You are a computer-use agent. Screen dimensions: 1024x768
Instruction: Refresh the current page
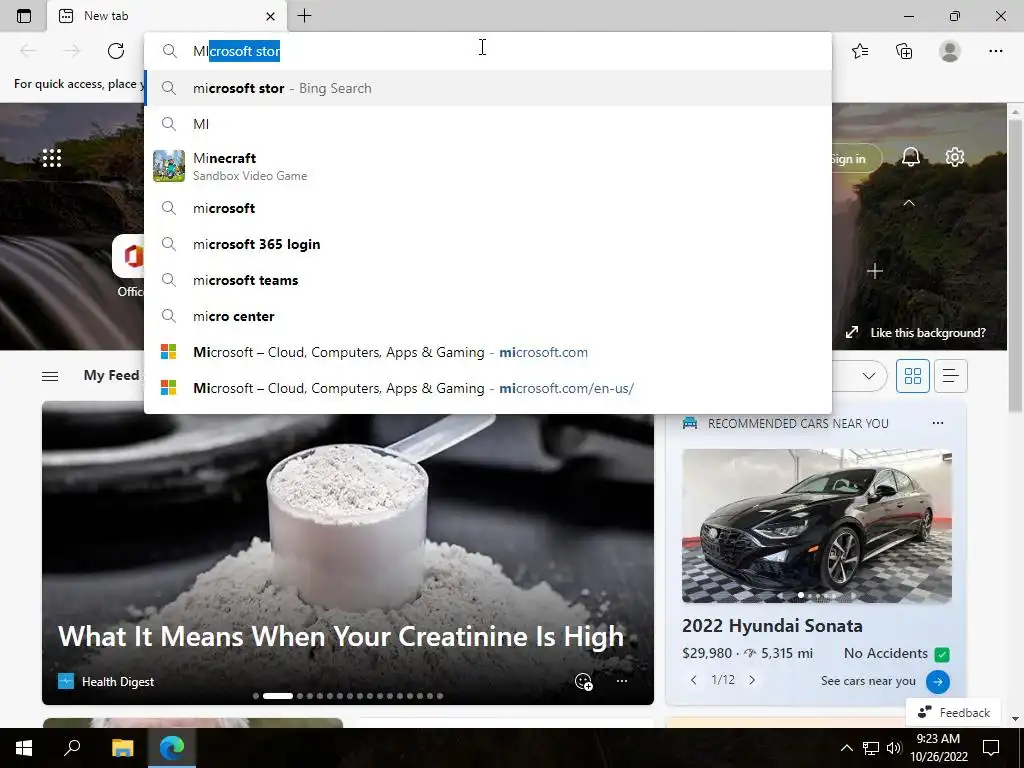point(116,51)
